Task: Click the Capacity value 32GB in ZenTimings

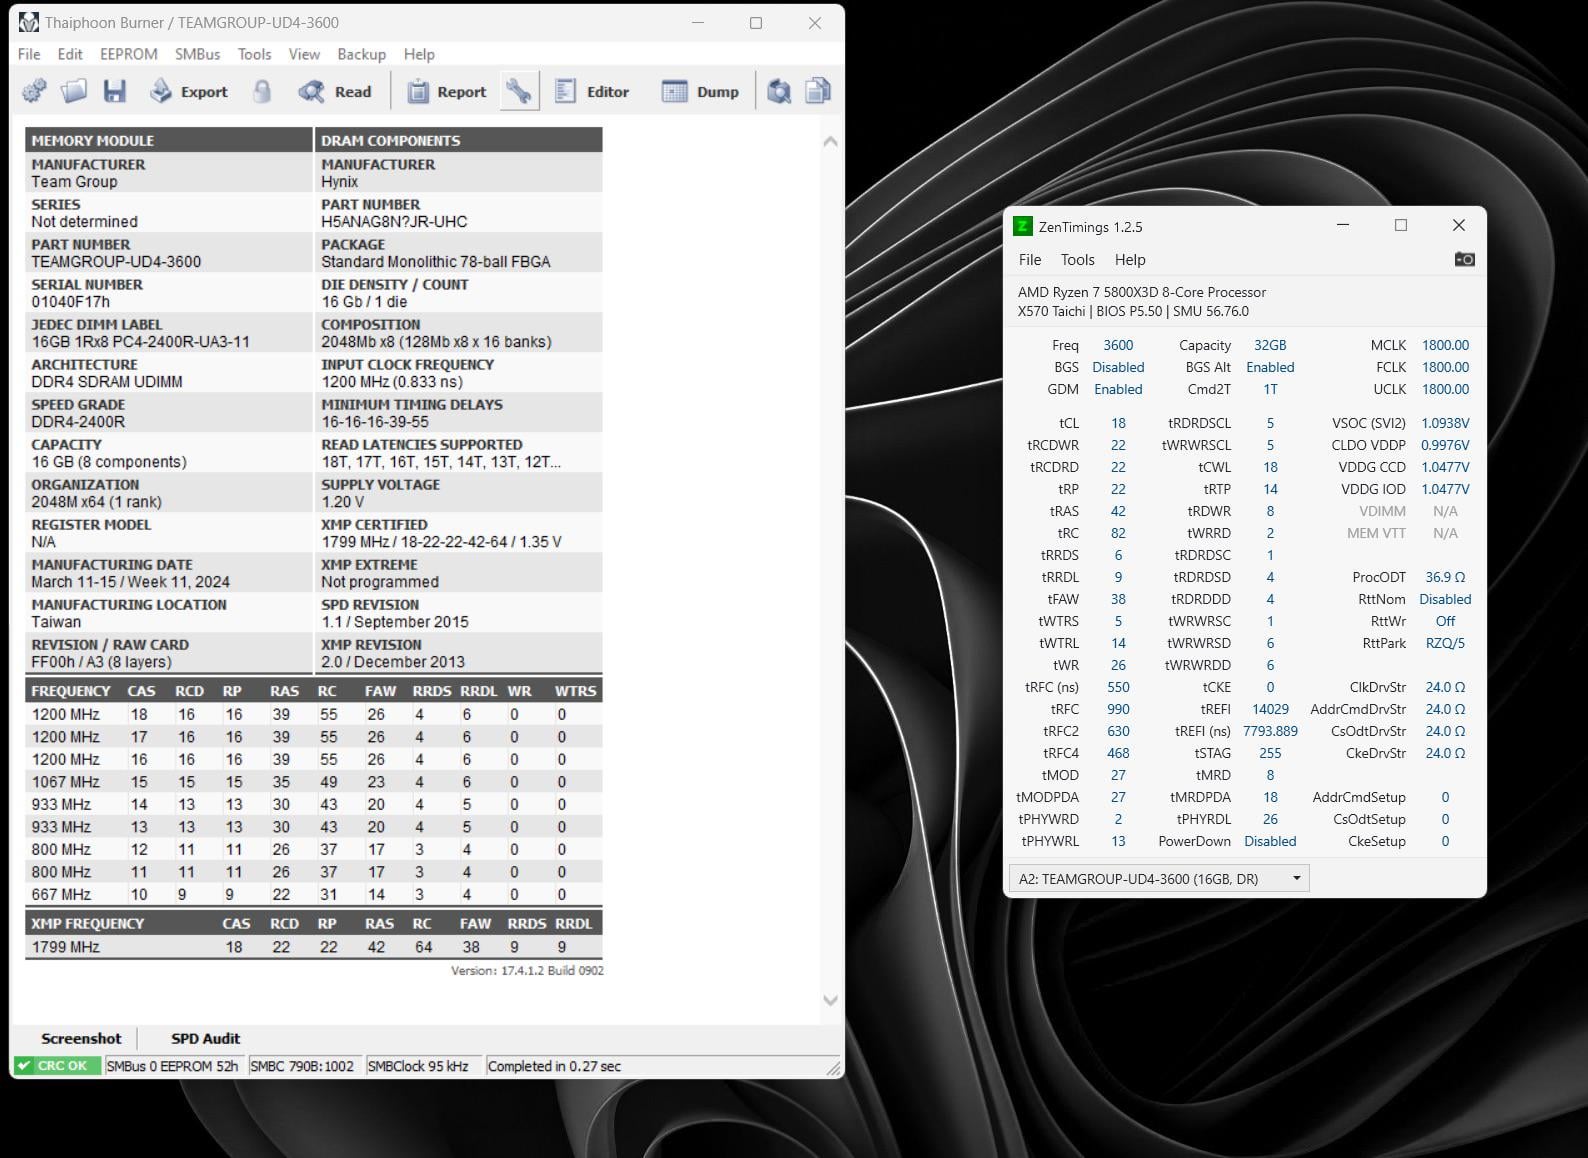Action: click(1270, 345)
